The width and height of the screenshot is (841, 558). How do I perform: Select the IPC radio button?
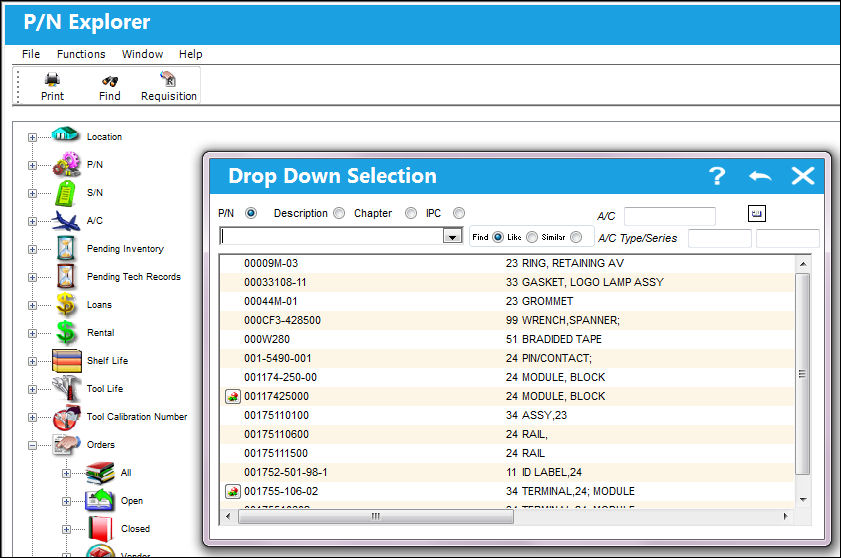pyautogui.click(x=459, y=213)
